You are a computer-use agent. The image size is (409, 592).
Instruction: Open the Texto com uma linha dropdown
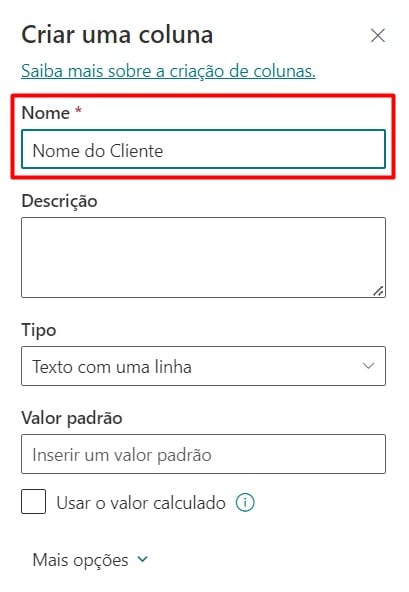click(x=204, y=366)
